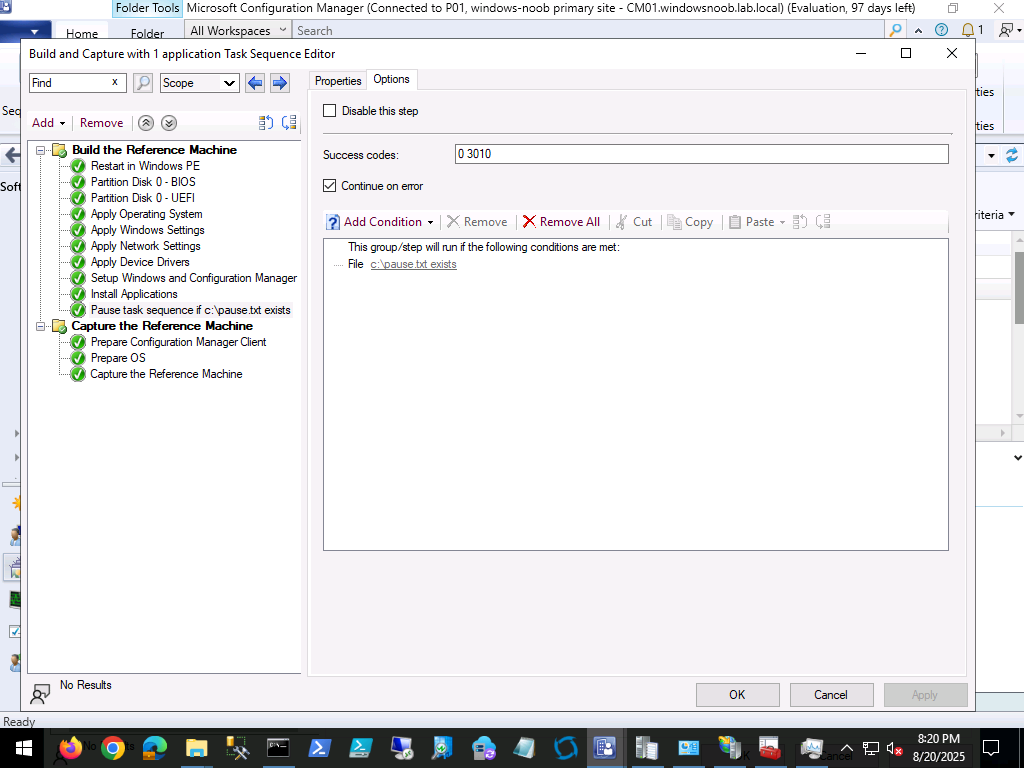Click the main window search magnifier icon
Image resolution: width=1024 pixels, height=768 pixels.
coord(895,30)
